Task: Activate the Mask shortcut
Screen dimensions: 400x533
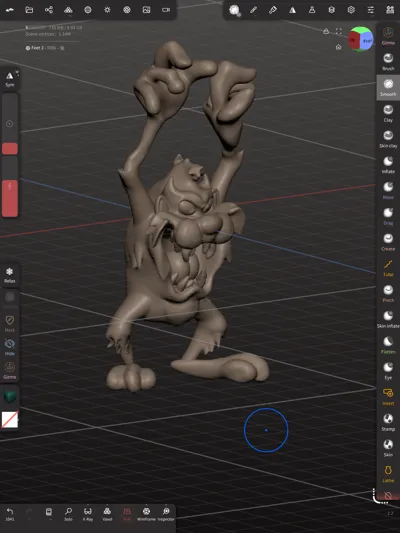Action: tap(10, 323)
